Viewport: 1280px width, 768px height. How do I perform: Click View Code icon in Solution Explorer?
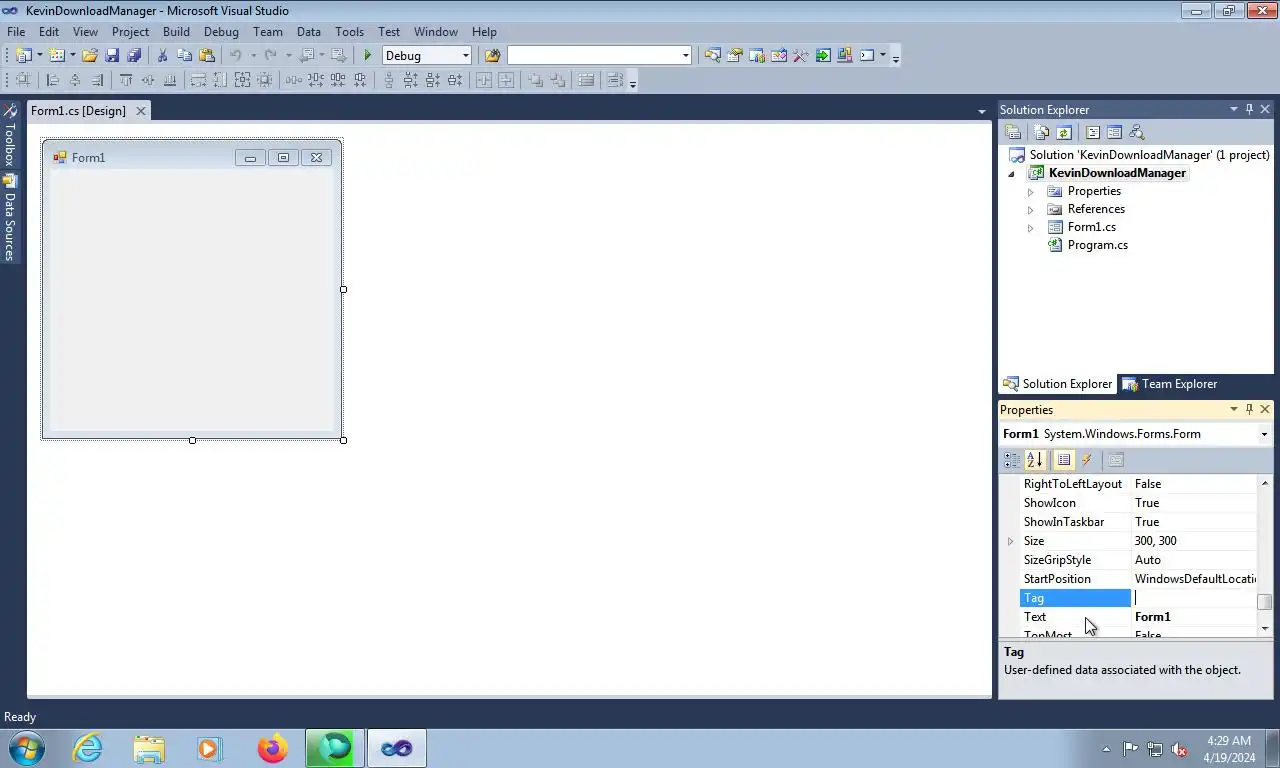[1092, 132]
